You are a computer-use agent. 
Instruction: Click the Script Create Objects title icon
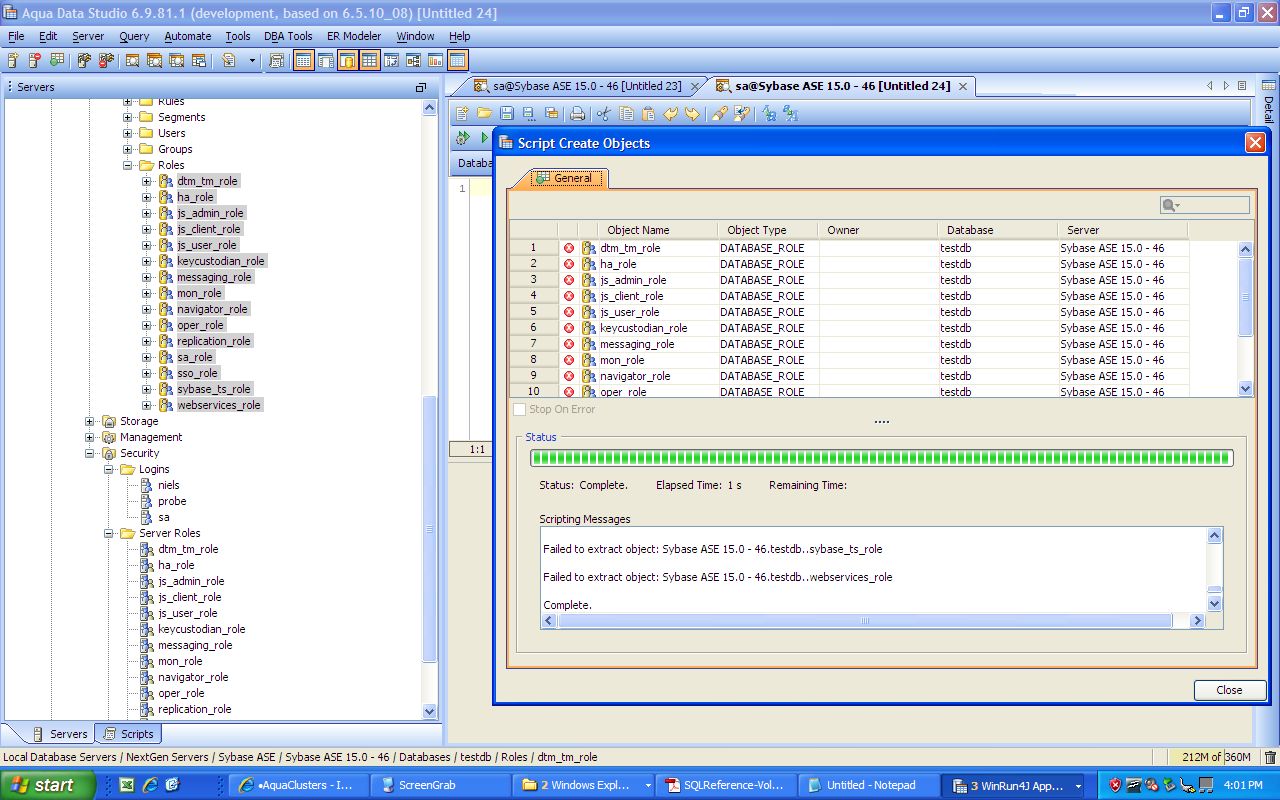pyautogui.click(x=506, y=143)
